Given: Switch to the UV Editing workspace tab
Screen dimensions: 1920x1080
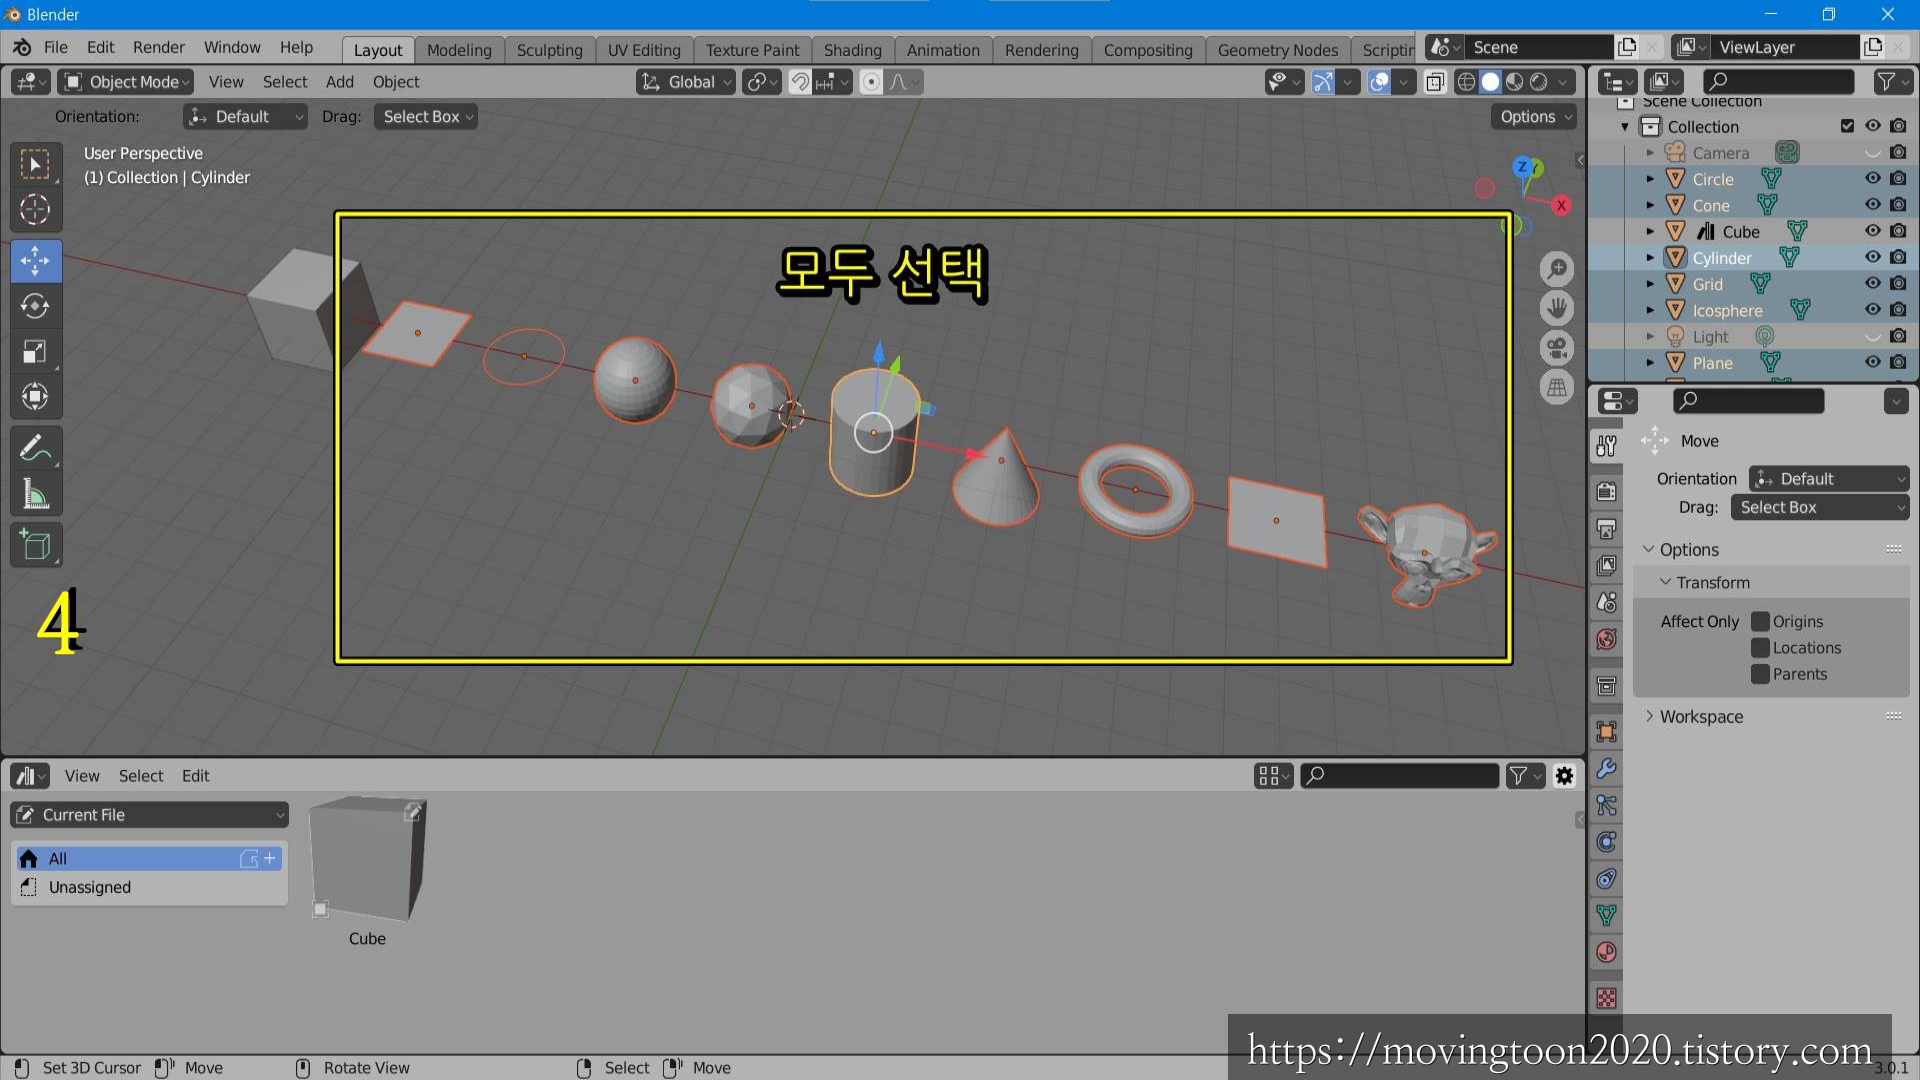Looking at the screenshot, I should [x=644, y=50].
